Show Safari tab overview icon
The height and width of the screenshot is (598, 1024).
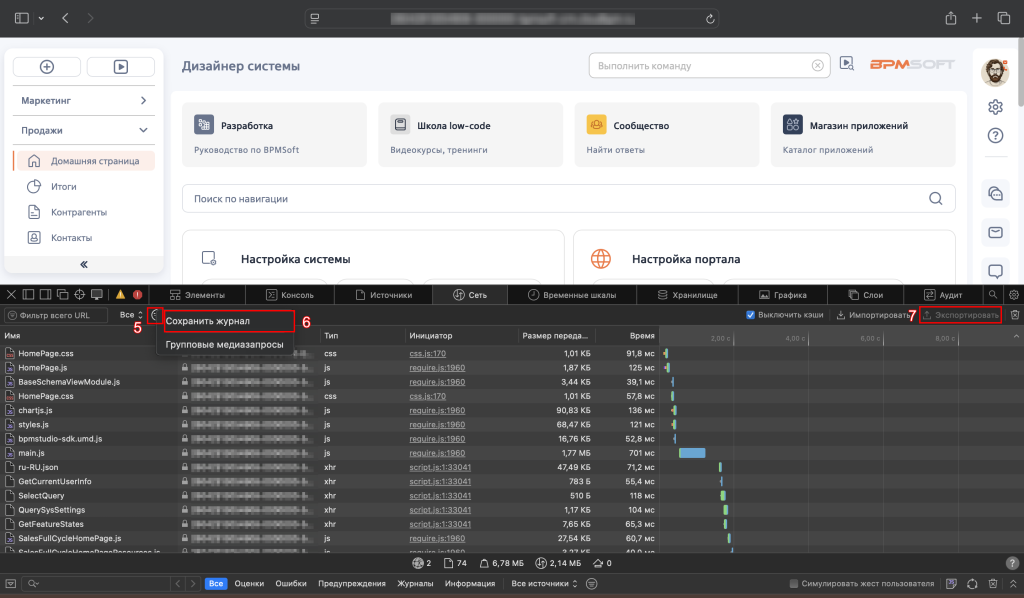(x=1004, y=18)
